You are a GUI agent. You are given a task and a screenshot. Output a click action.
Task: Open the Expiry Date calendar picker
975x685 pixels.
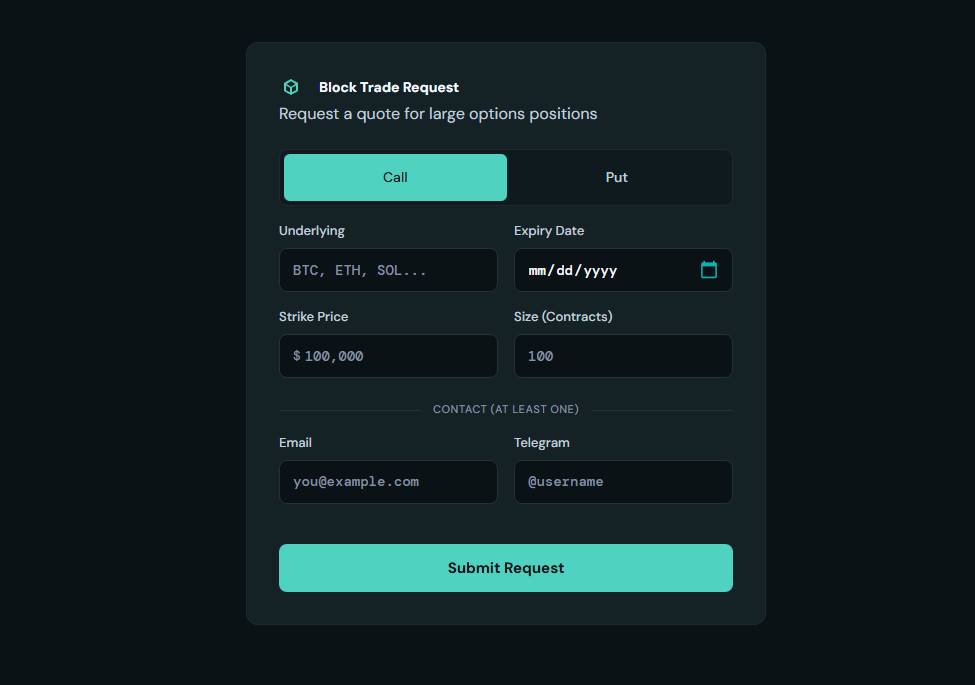pos(709,270)
